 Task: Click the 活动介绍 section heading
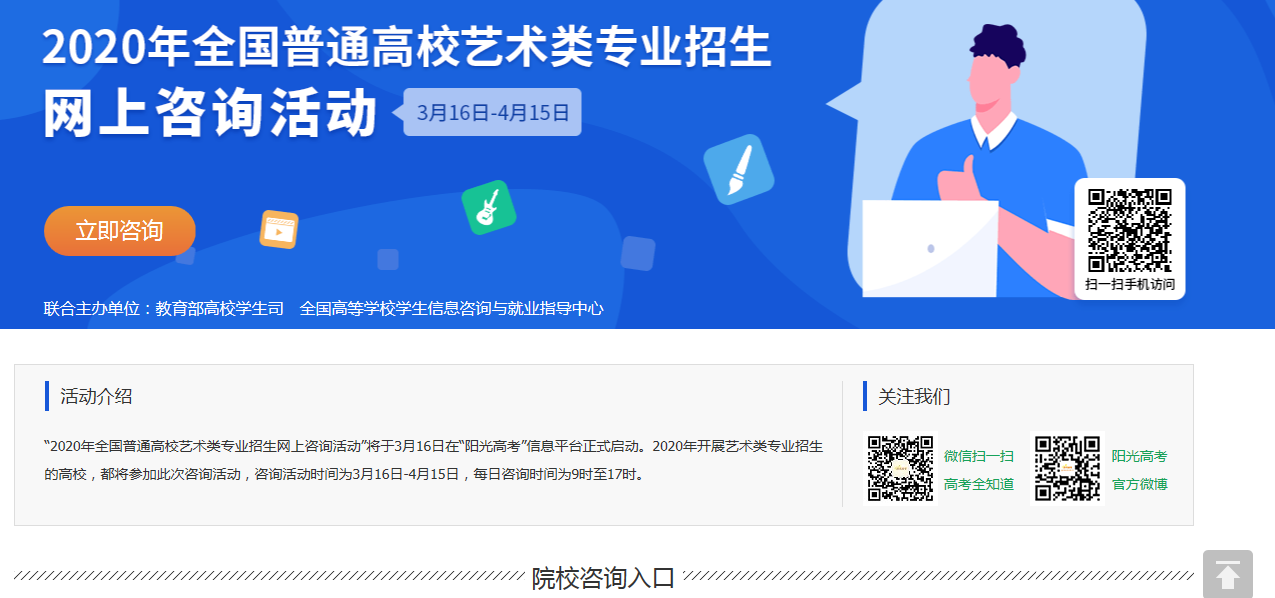(96, 396)
